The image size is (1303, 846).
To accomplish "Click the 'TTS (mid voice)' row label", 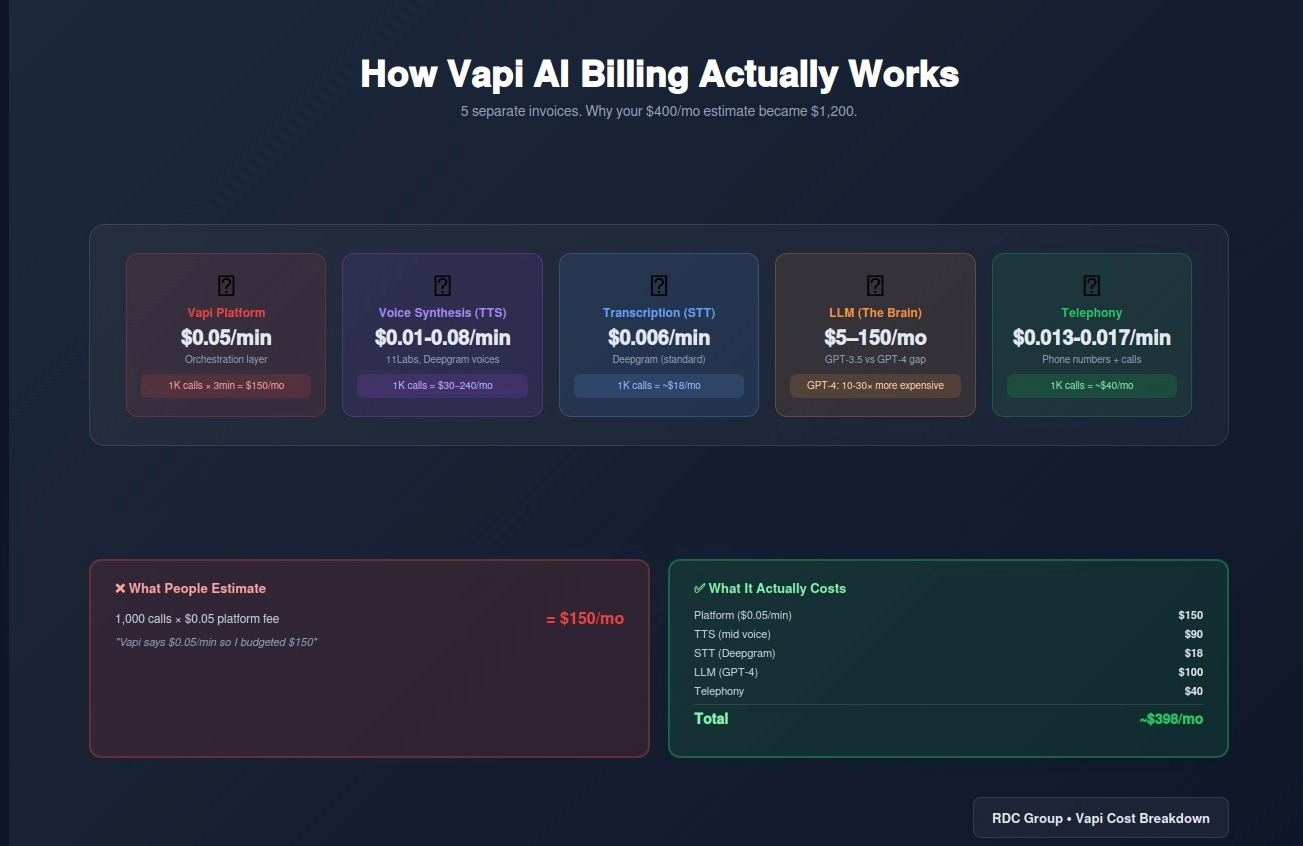I will tap(732, 634).
